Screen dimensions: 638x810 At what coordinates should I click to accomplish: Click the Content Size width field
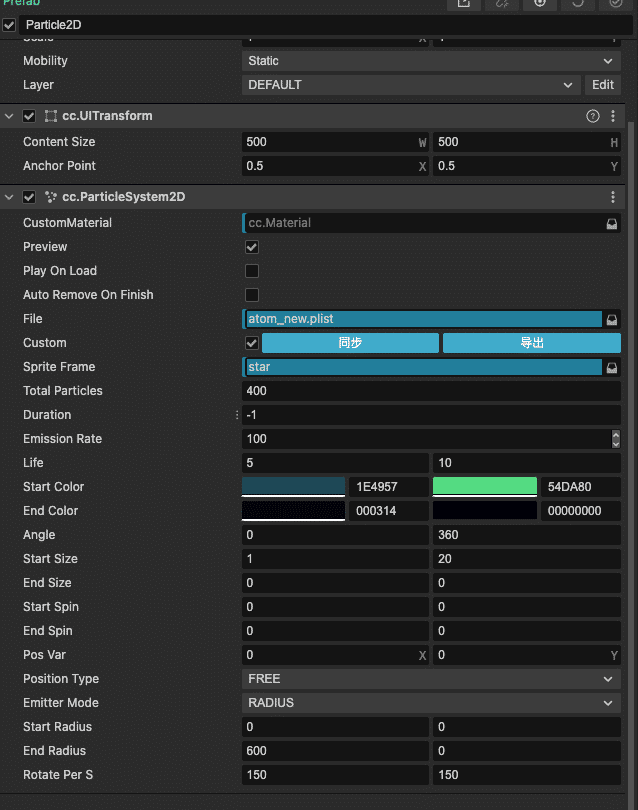335,142
